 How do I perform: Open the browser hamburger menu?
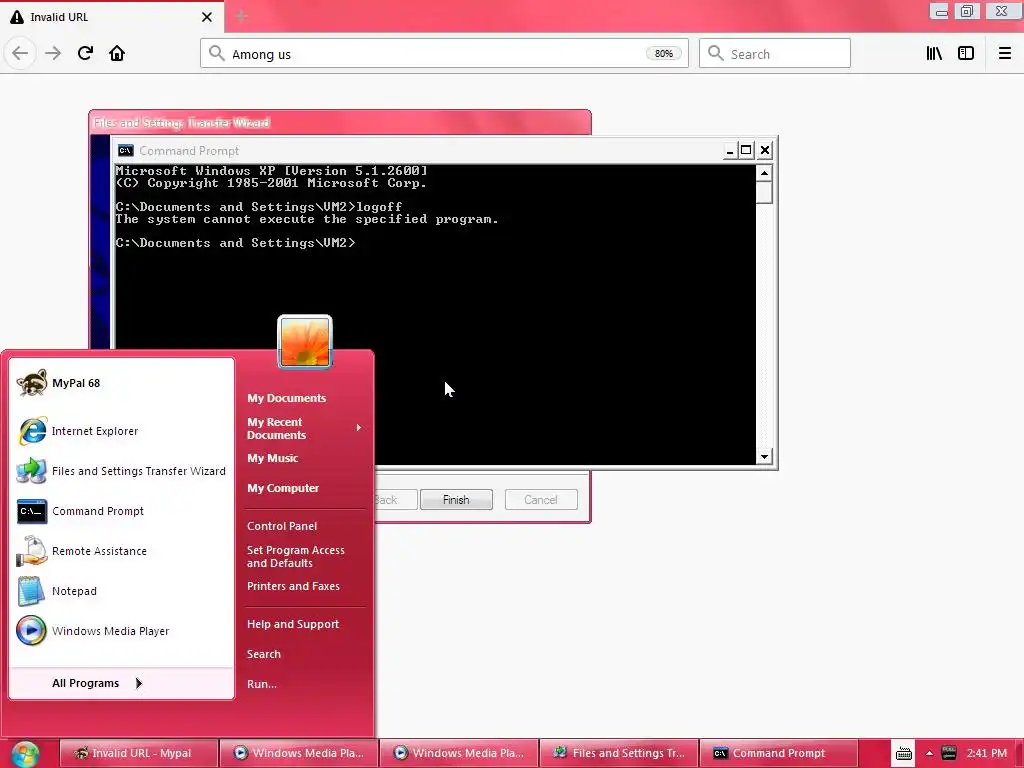pyautogui.click(x=1004, y=53)
